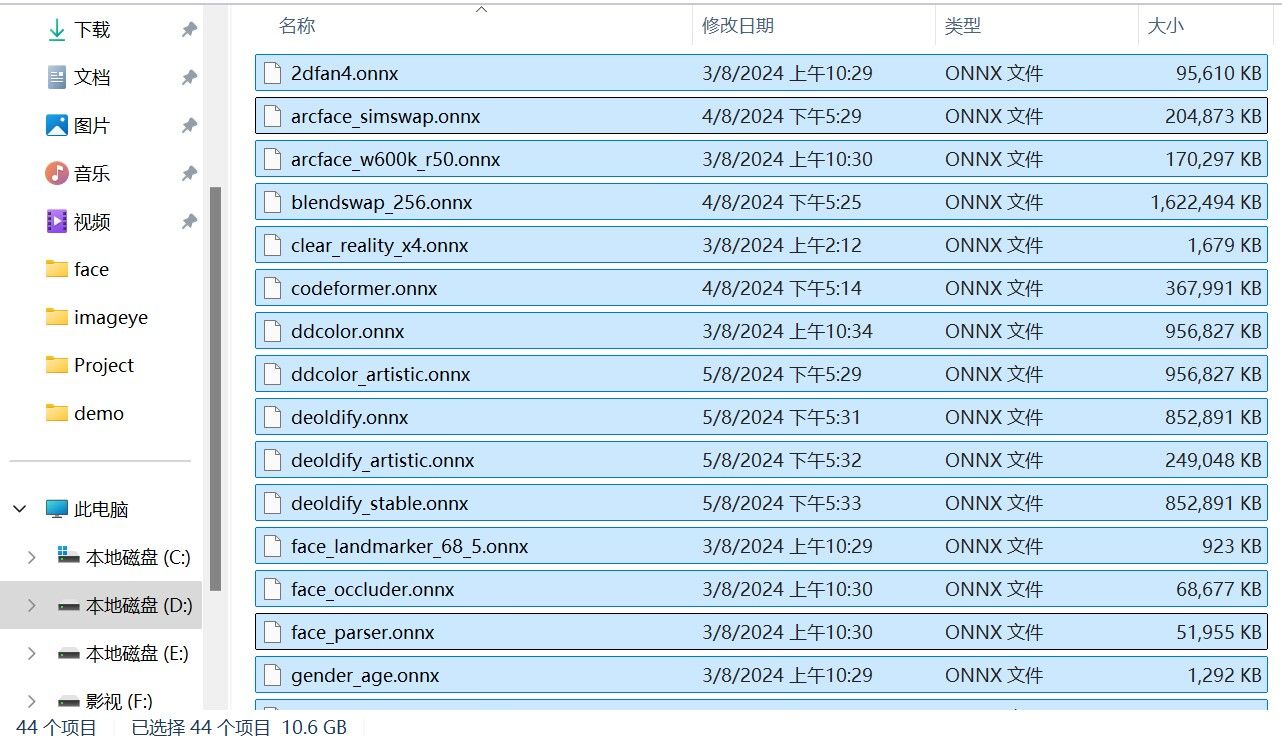The width and height of the screenshot is (1282, 743).
Task: Click the gender_age.onnx file icon
Action: (272, 675)
